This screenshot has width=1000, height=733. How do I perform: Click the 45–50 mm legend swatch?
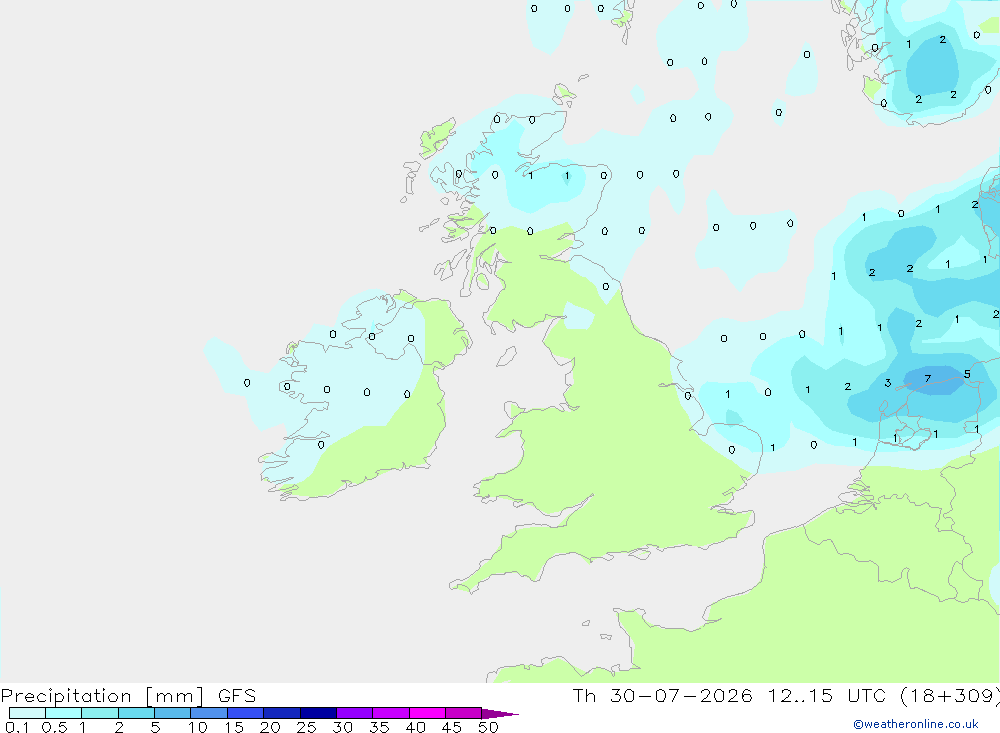[463, 713]
